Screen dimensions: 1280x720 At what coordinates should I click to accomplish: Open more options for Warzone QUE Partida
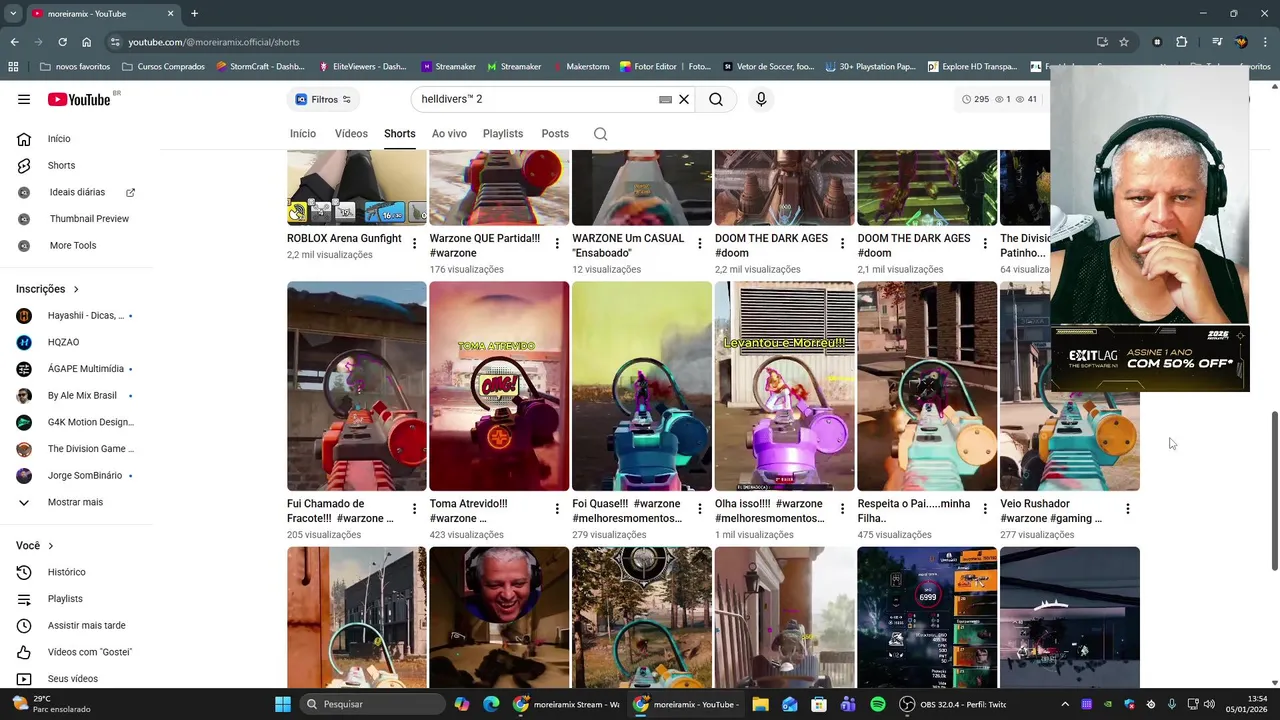pos(557,244)
